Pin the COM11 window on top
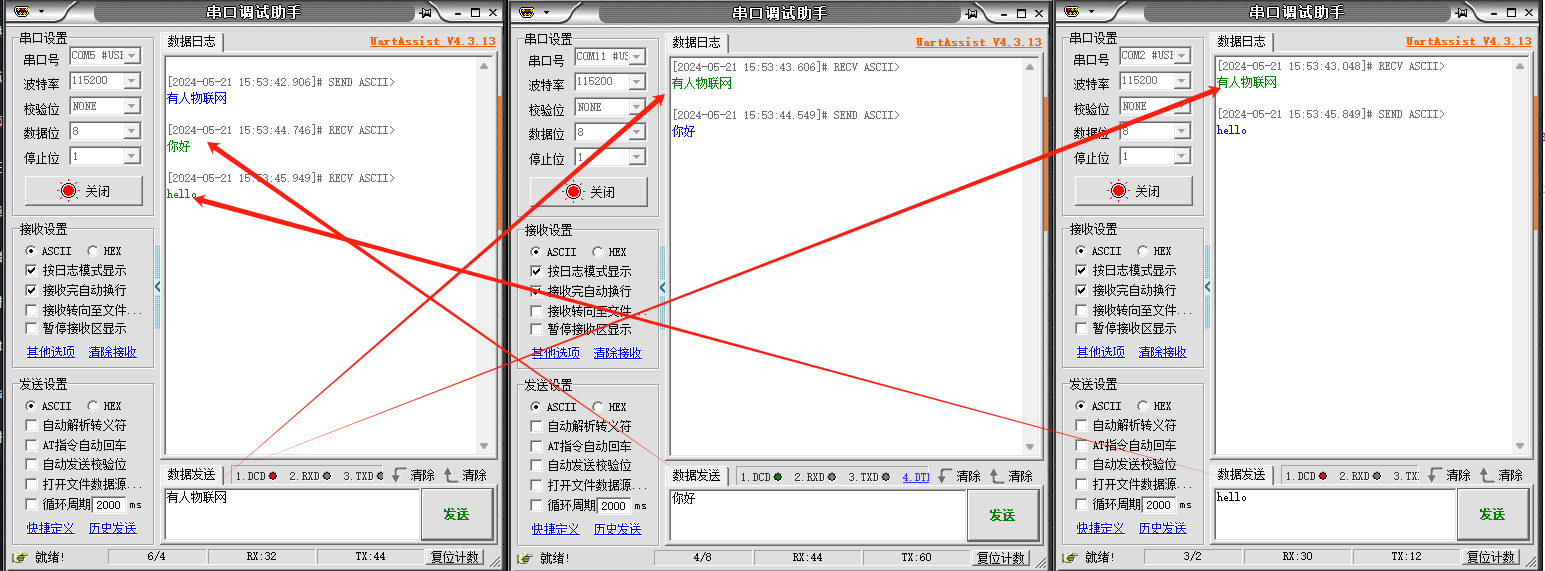Screen dimensions: 1545x571 [972, 13]
